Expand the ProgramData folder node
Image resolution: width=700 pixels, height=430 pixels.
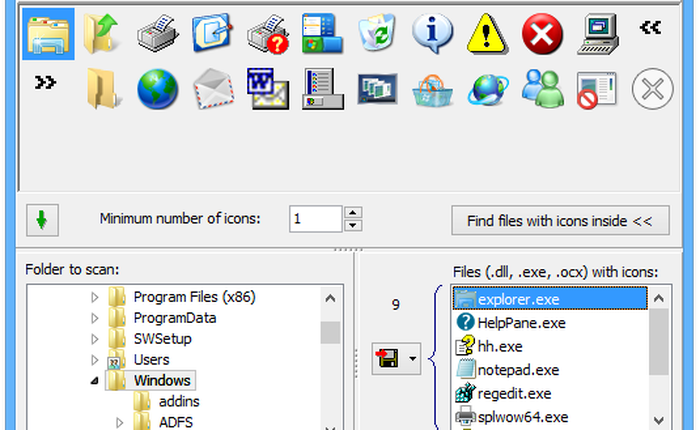[x=95, y=318]
